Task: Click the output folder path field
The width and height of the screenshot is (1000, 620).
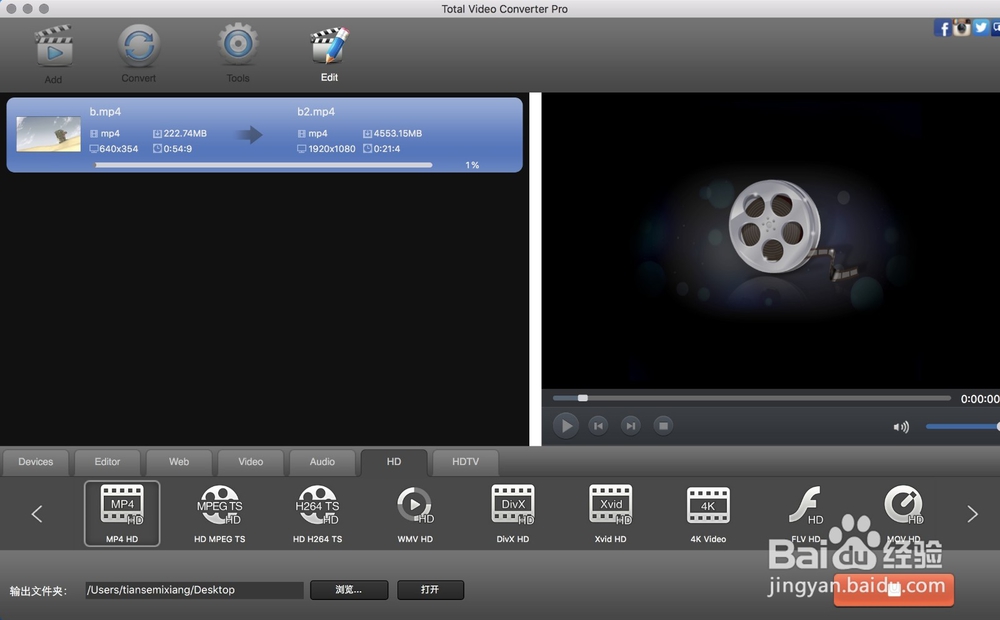Action: pyautogui.click(x=195, y=590)
